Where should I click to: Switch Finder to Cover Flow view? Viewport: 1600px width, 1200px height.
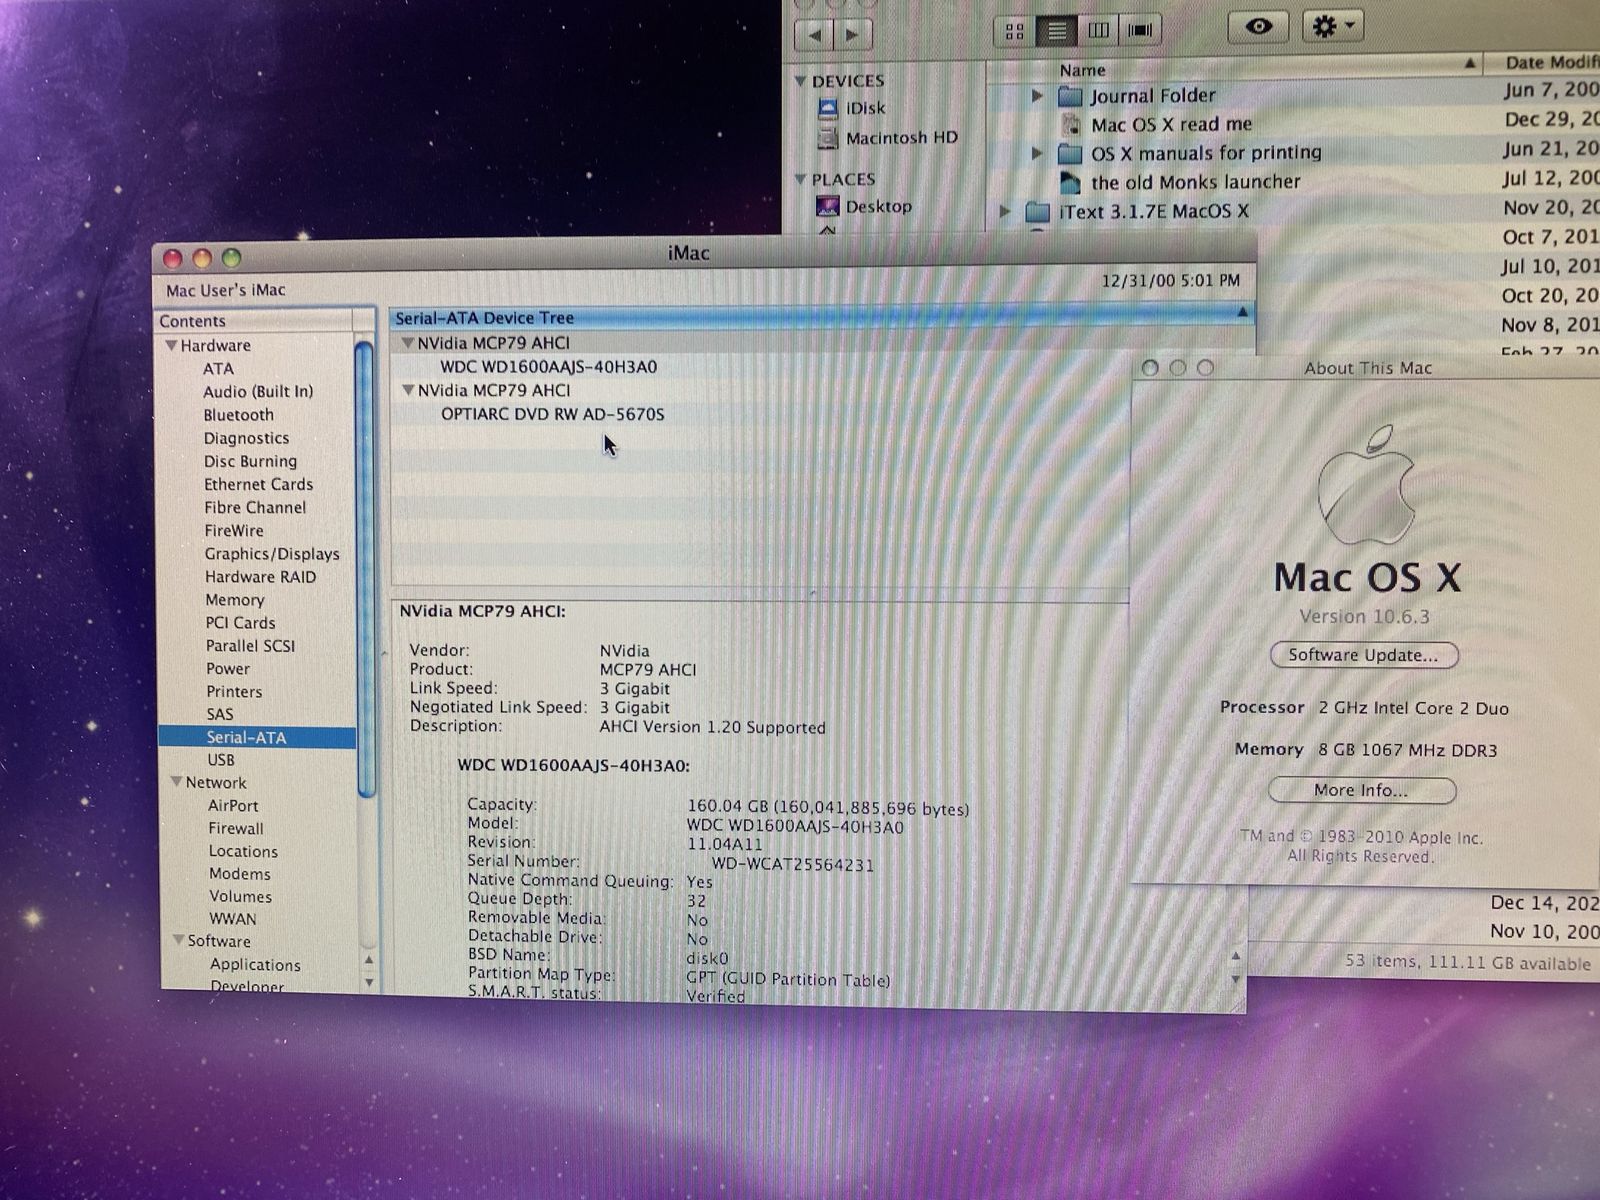(x=1140, y=31)
